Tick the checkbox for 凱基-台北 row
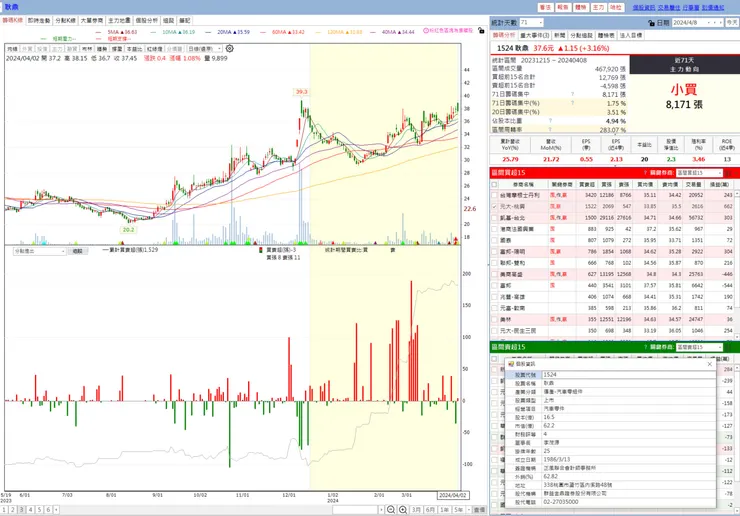 click(494, 218)
